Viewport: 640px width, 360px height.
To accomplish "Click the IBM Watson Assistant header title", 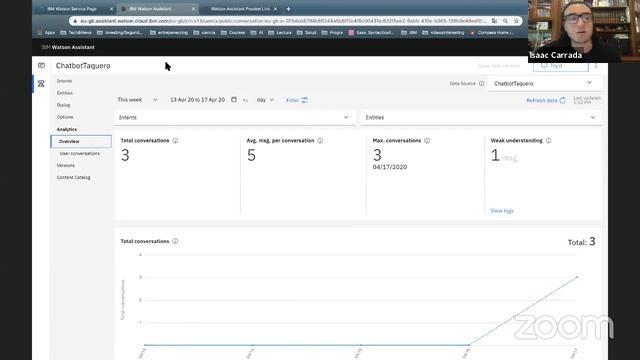I will (x=68, y=47).
